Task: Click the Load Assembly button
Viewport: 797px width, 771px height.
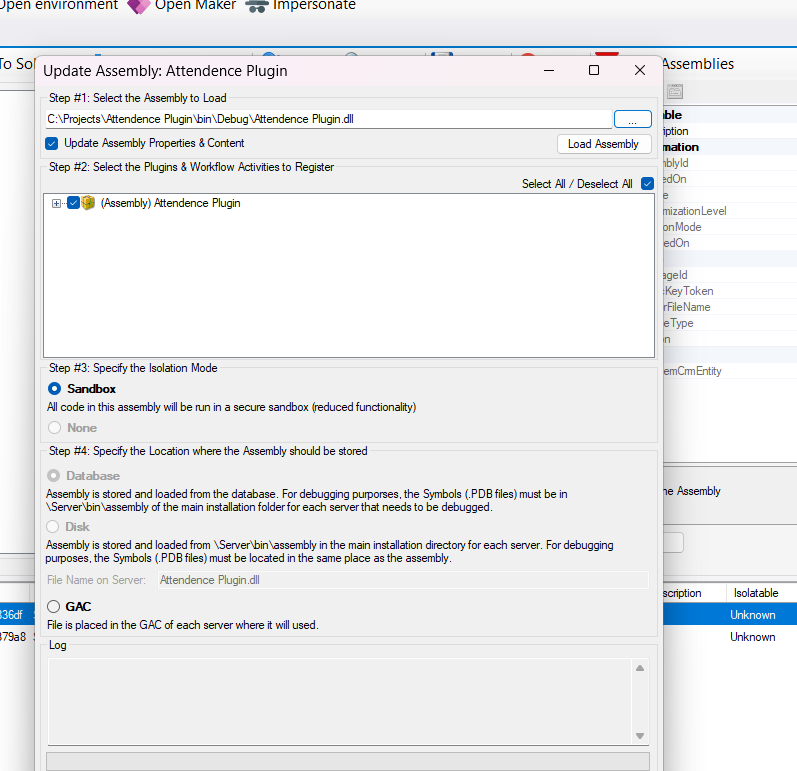Action: [x=602, y=144]
